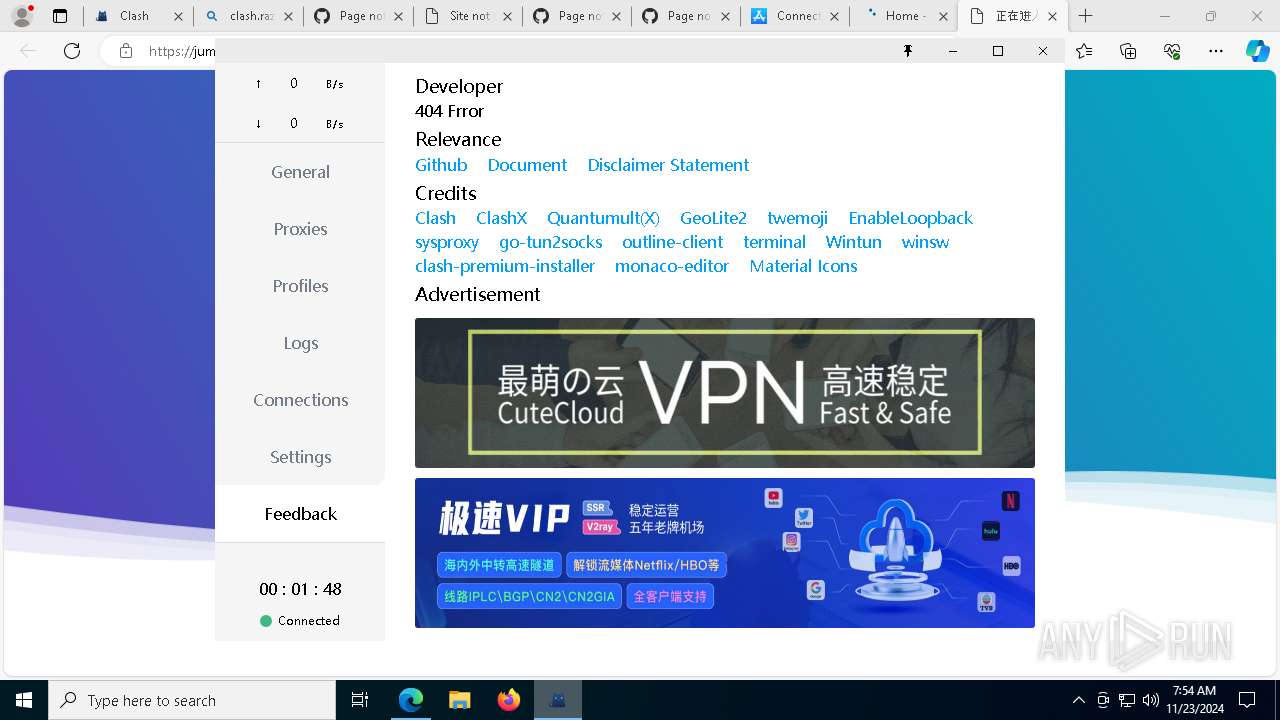Switch to the Clash browser tab
Image resolution: width=1280 pixels, height=720 pixels.
click(x=138, y=16)
